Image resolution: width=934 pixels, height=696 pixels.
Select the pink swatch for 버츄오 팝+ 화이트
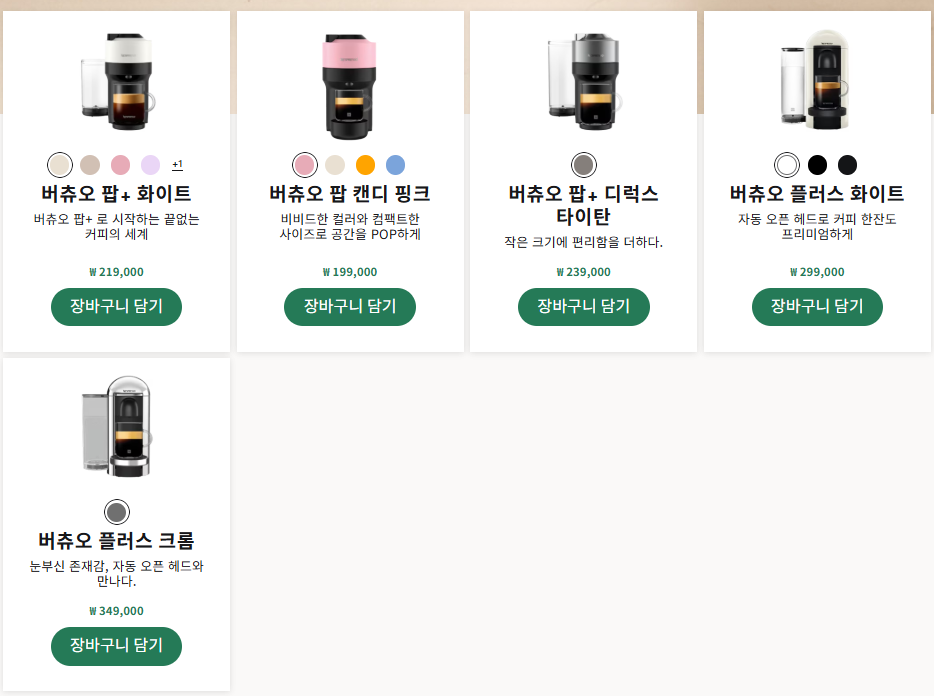[120, 165]
